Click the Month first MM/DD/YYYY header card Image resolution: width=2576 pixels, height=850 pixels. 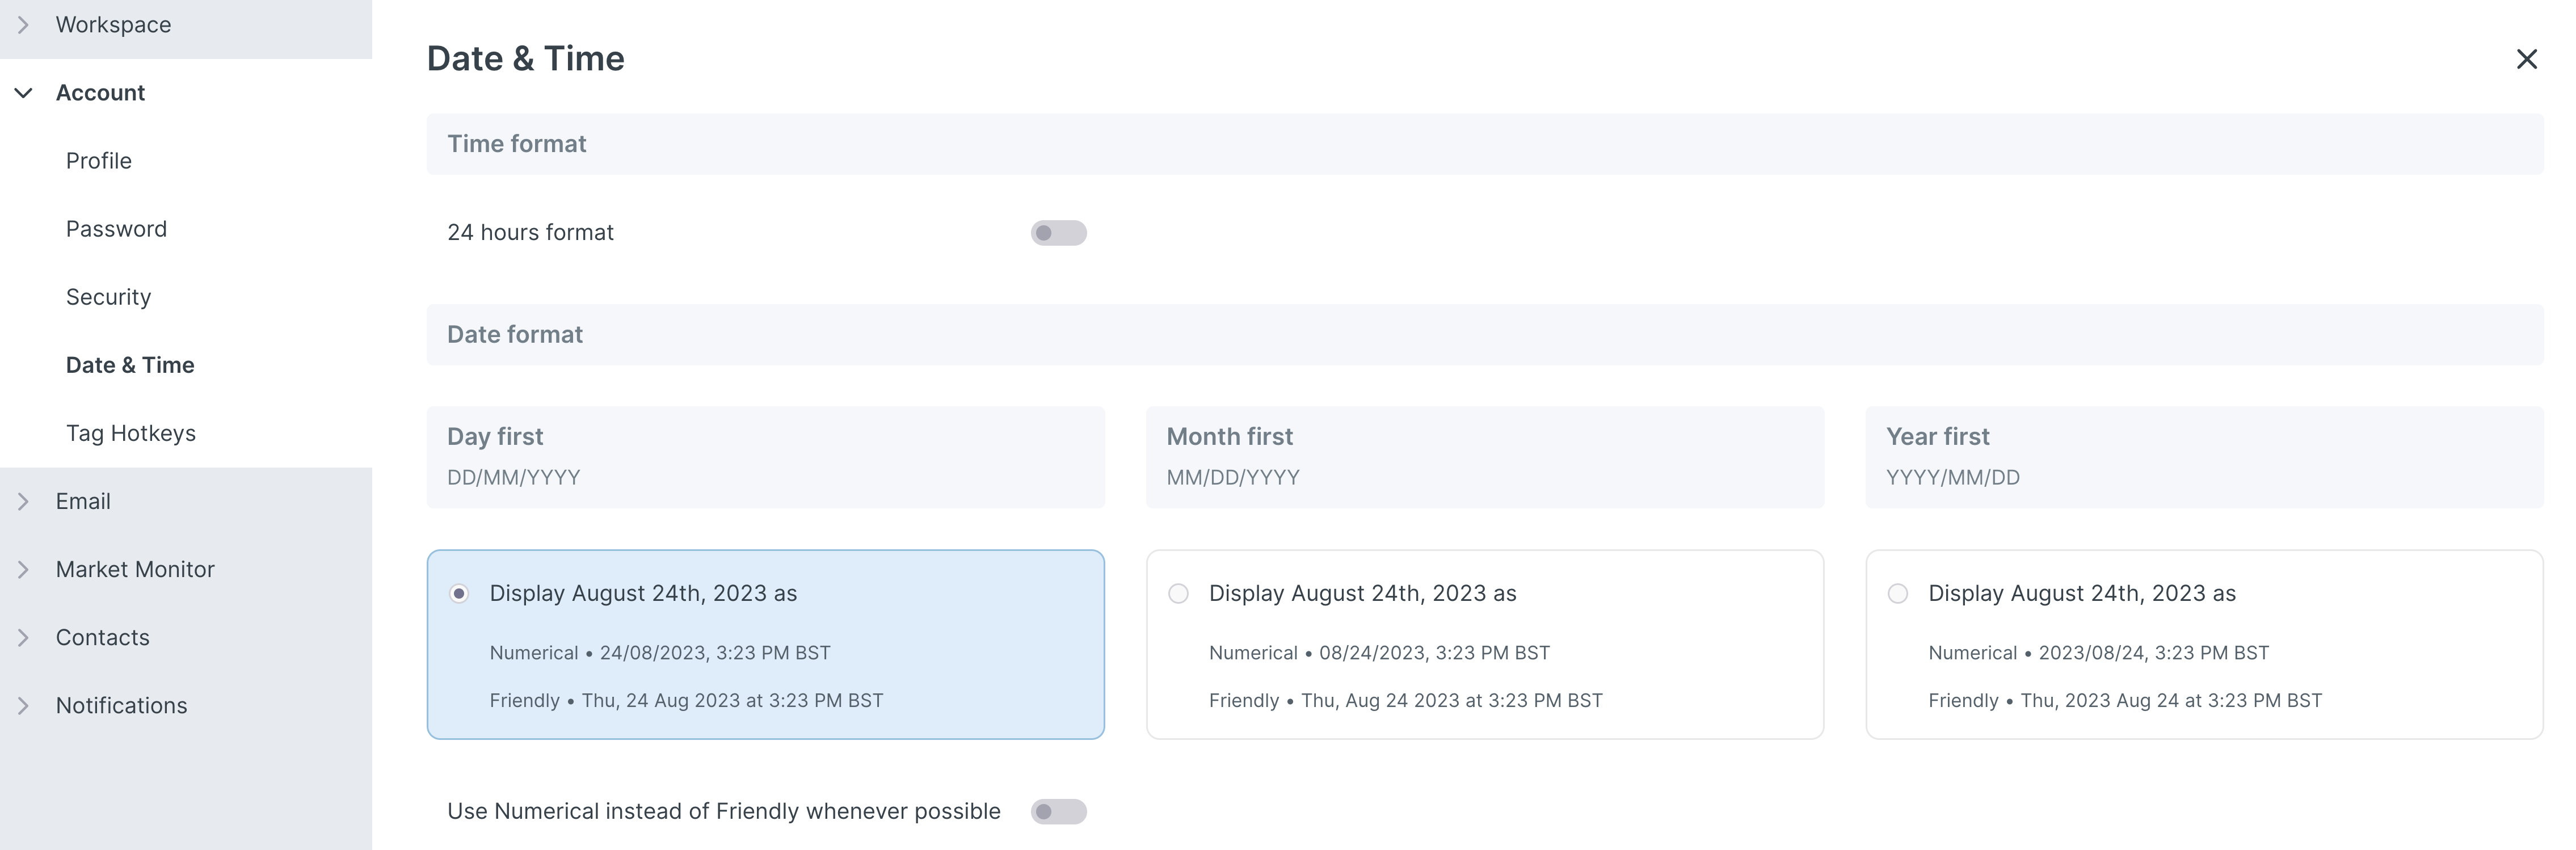click(x=1484, y=457)
